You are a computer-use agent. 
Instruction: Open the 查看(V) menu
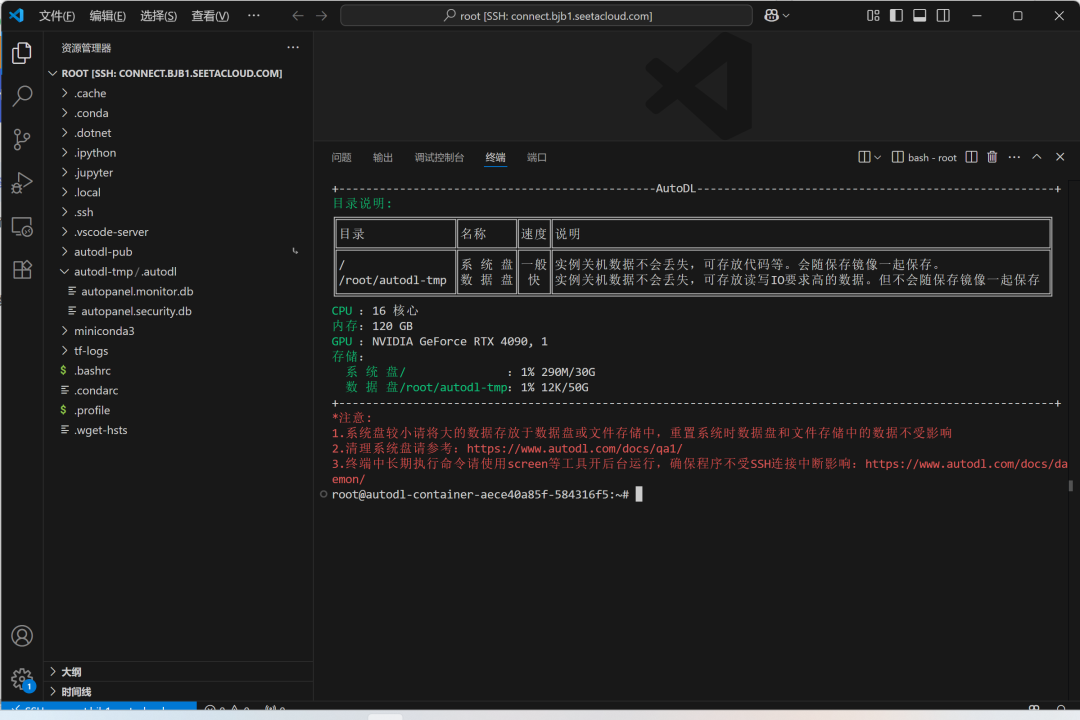point(210,15)
